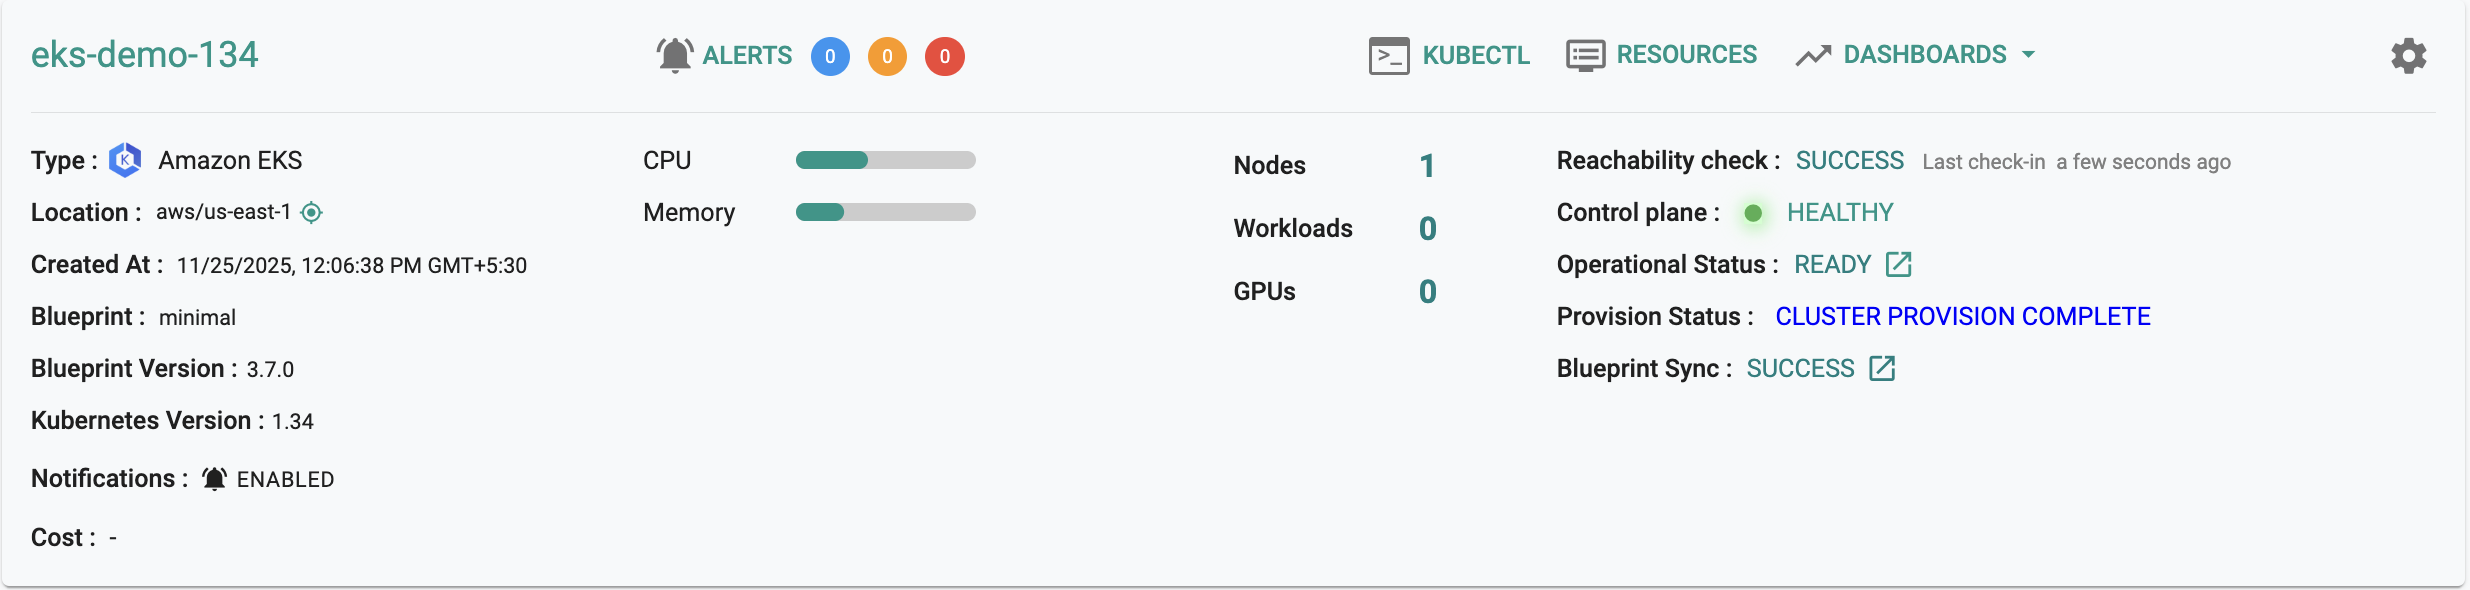The width and height of the screenshot is (2470, 590).
Task: Click the CPU usage progress bar
Action: 885,160
